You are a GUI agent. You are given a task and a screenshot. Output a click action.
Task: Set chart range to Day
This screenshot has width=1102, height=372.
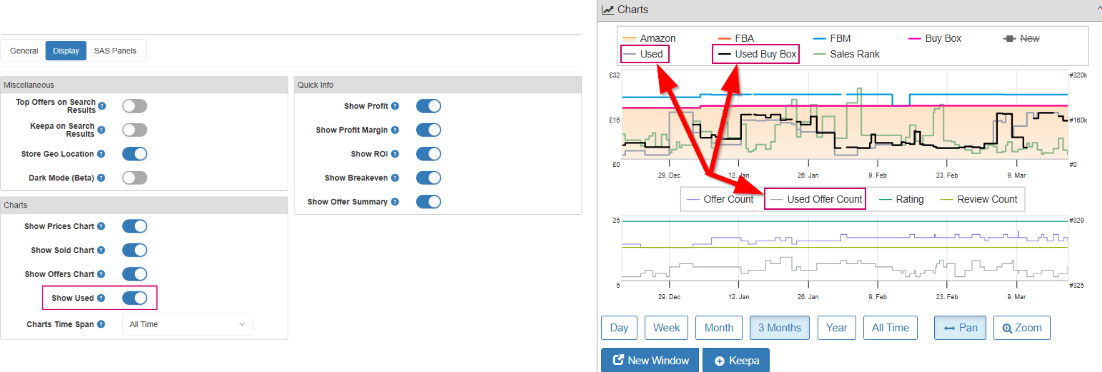pyautogui.click(x=619, y=328)
